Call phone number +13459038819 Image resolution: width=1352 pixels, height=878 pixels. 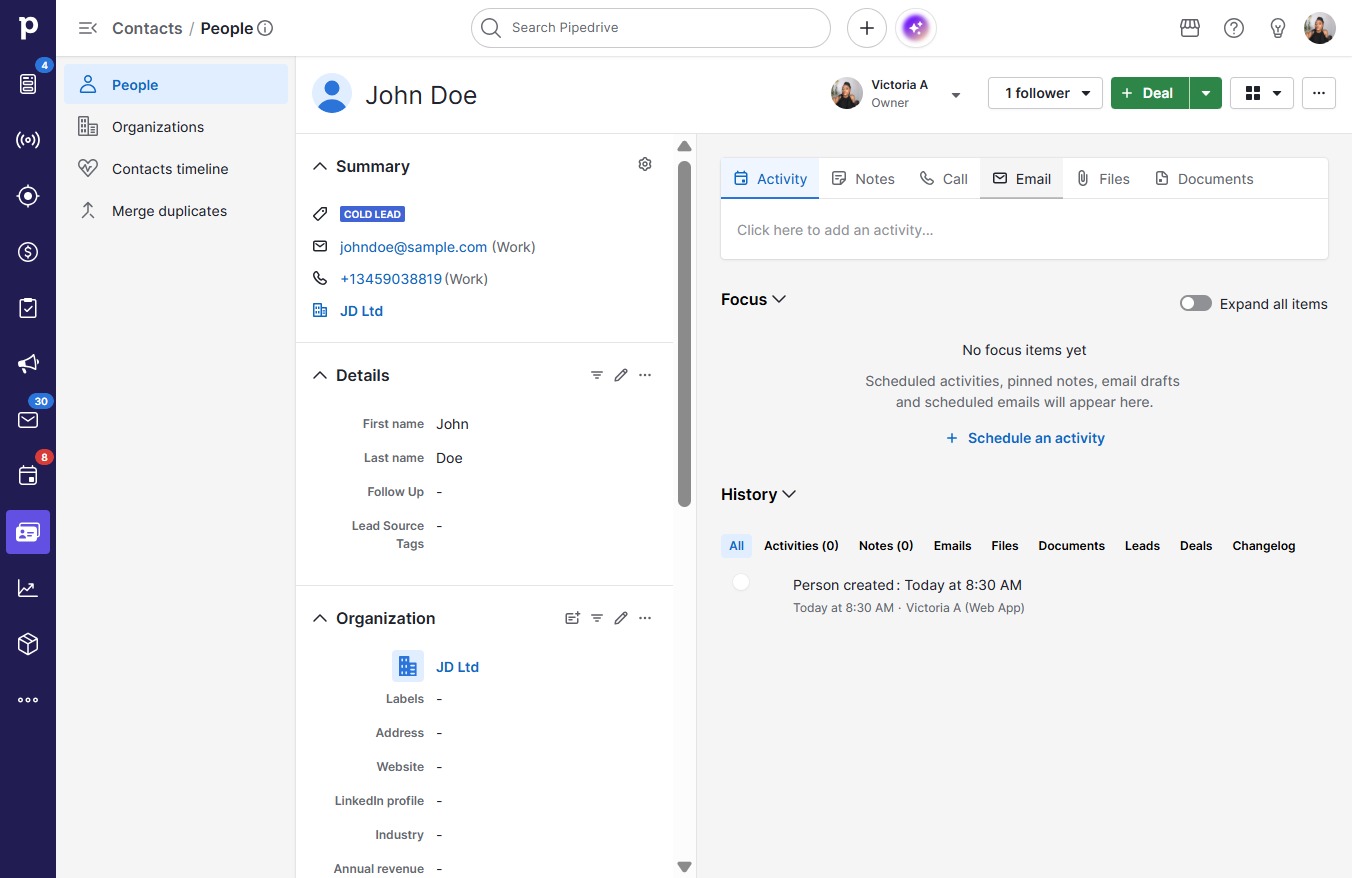pos(391,279)
